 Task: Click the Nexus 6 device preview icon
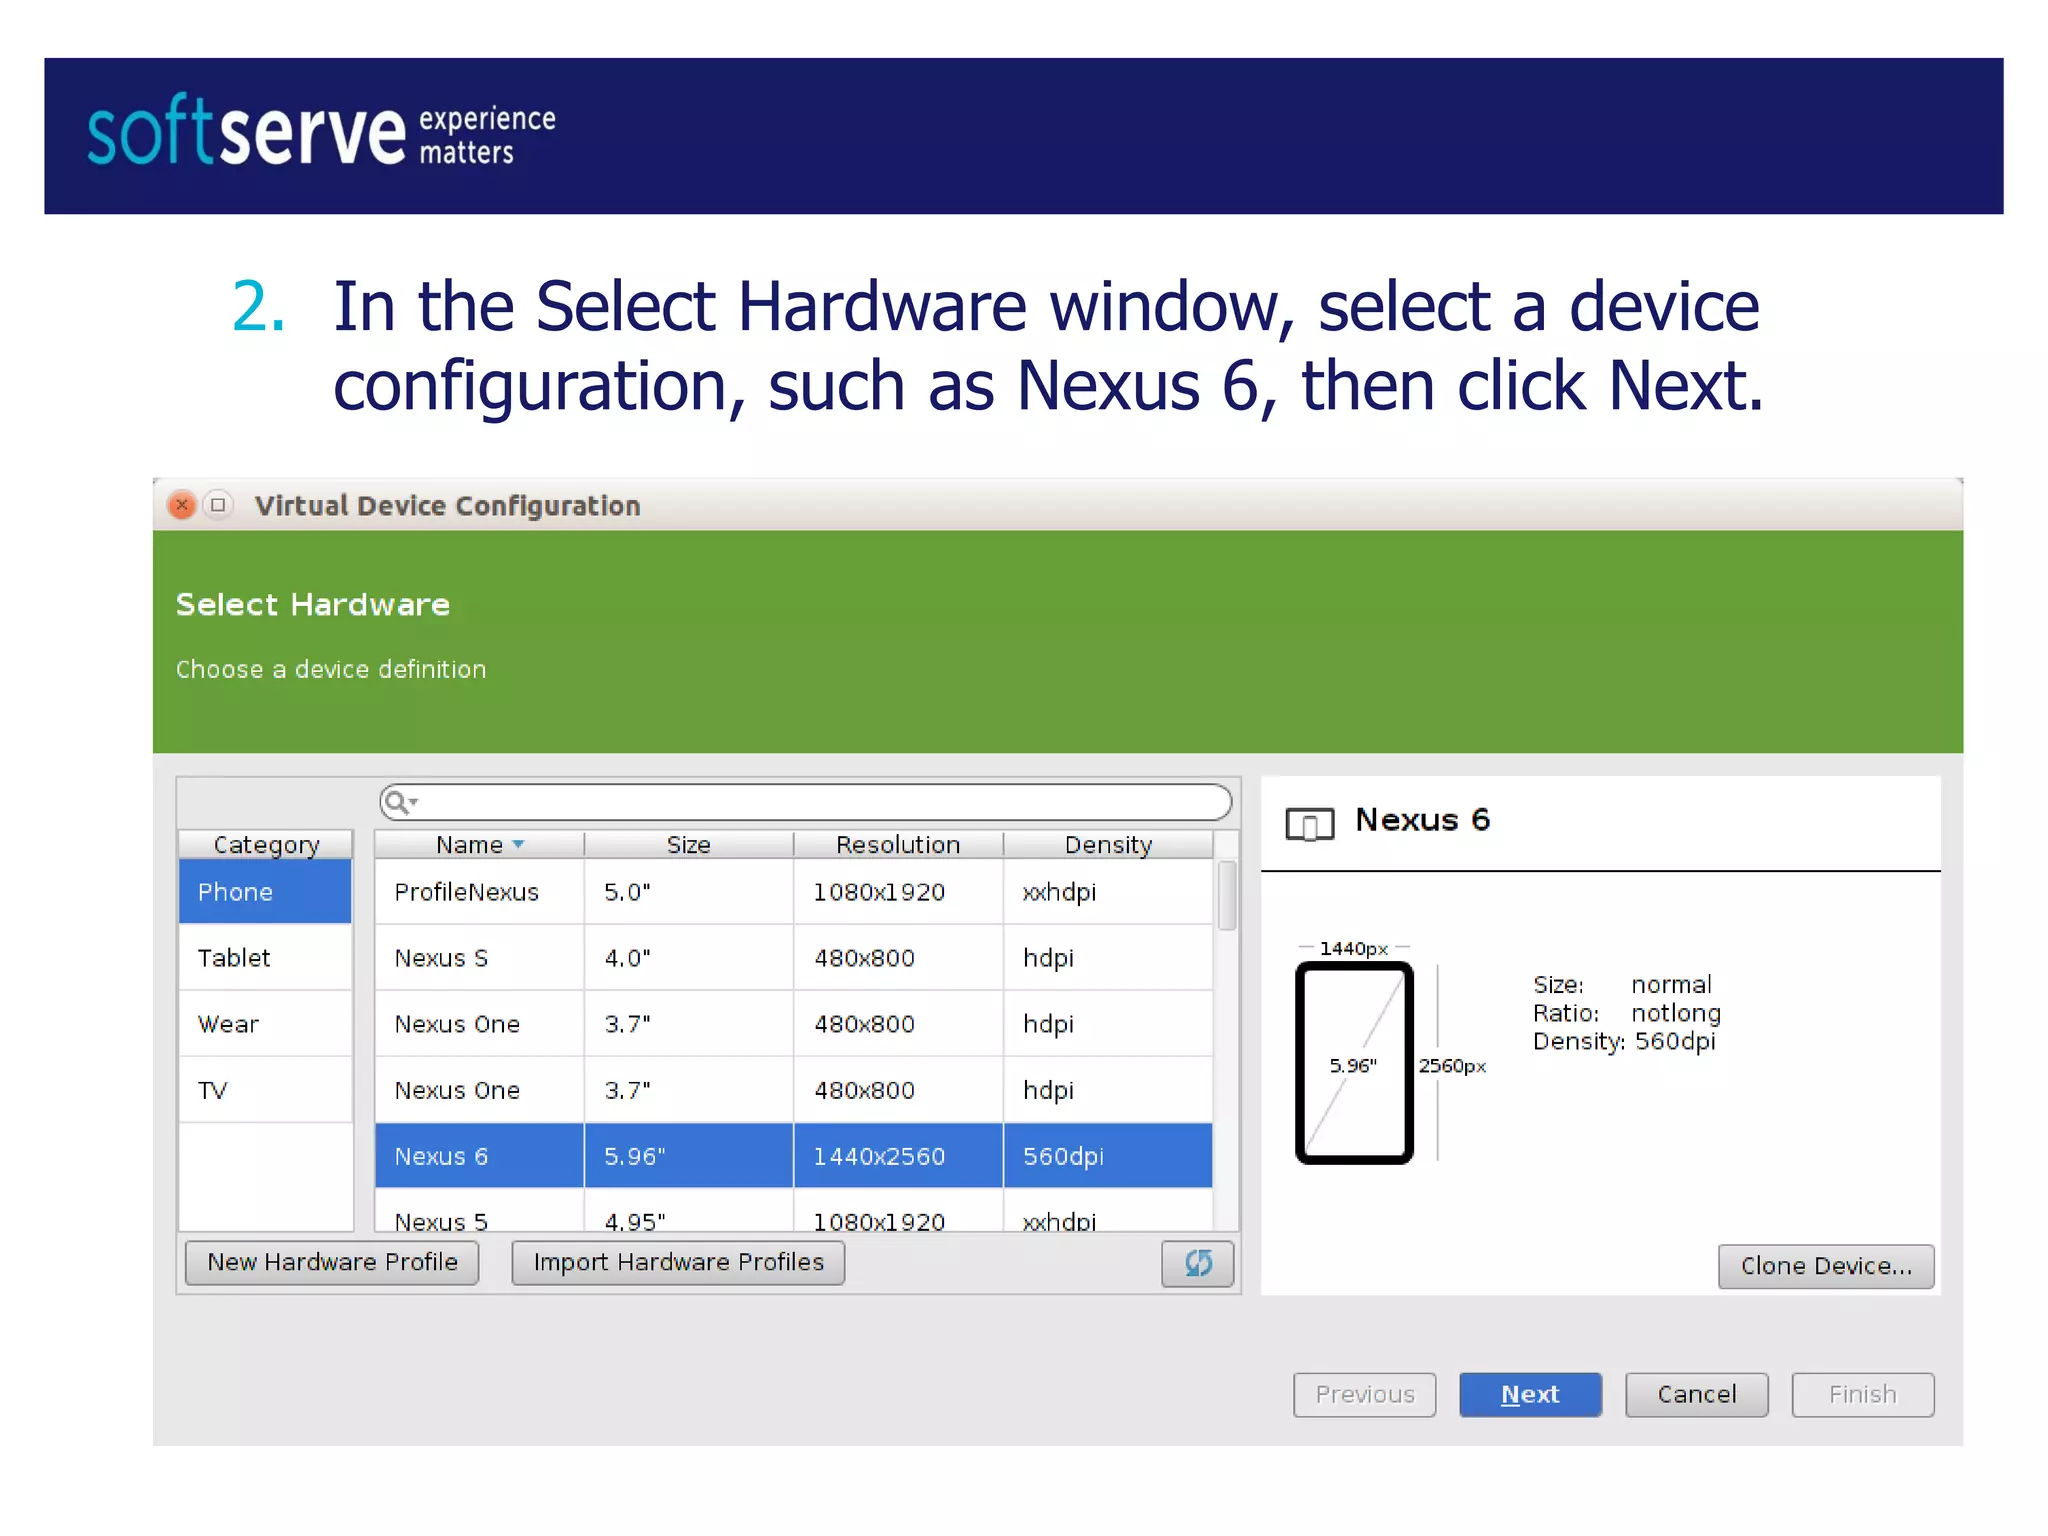[1309, 824]
